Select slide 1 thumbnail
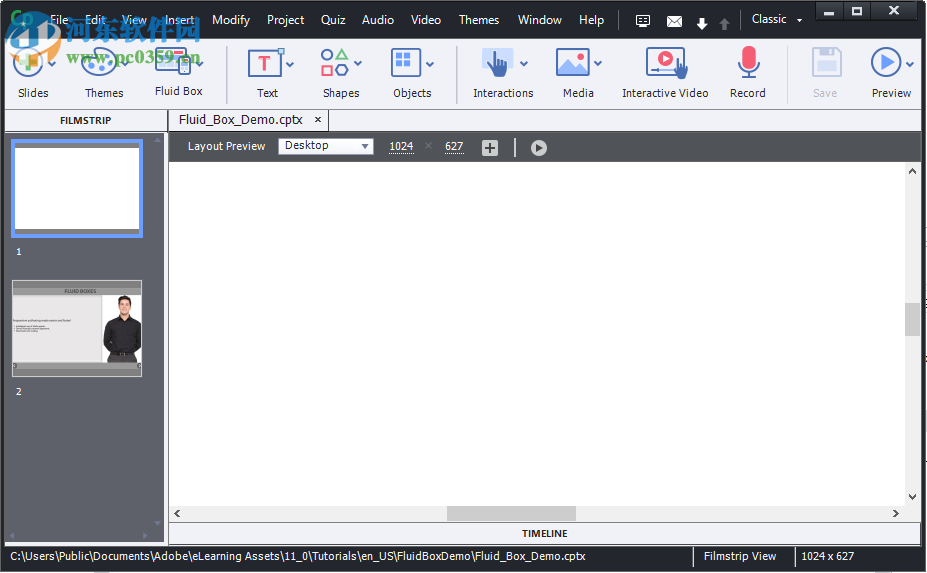Screen dimensions: 927x573 pos(77,188)
